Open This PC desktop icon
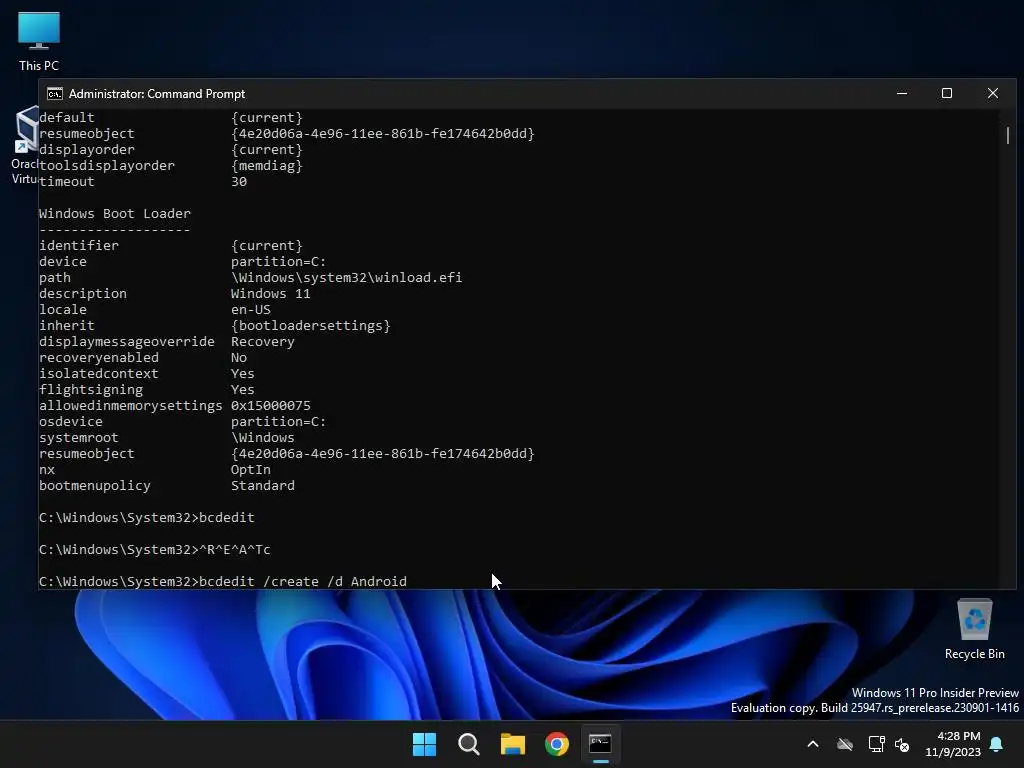The height and width of the screenshot is (768, 1024). tap(39, 40)
